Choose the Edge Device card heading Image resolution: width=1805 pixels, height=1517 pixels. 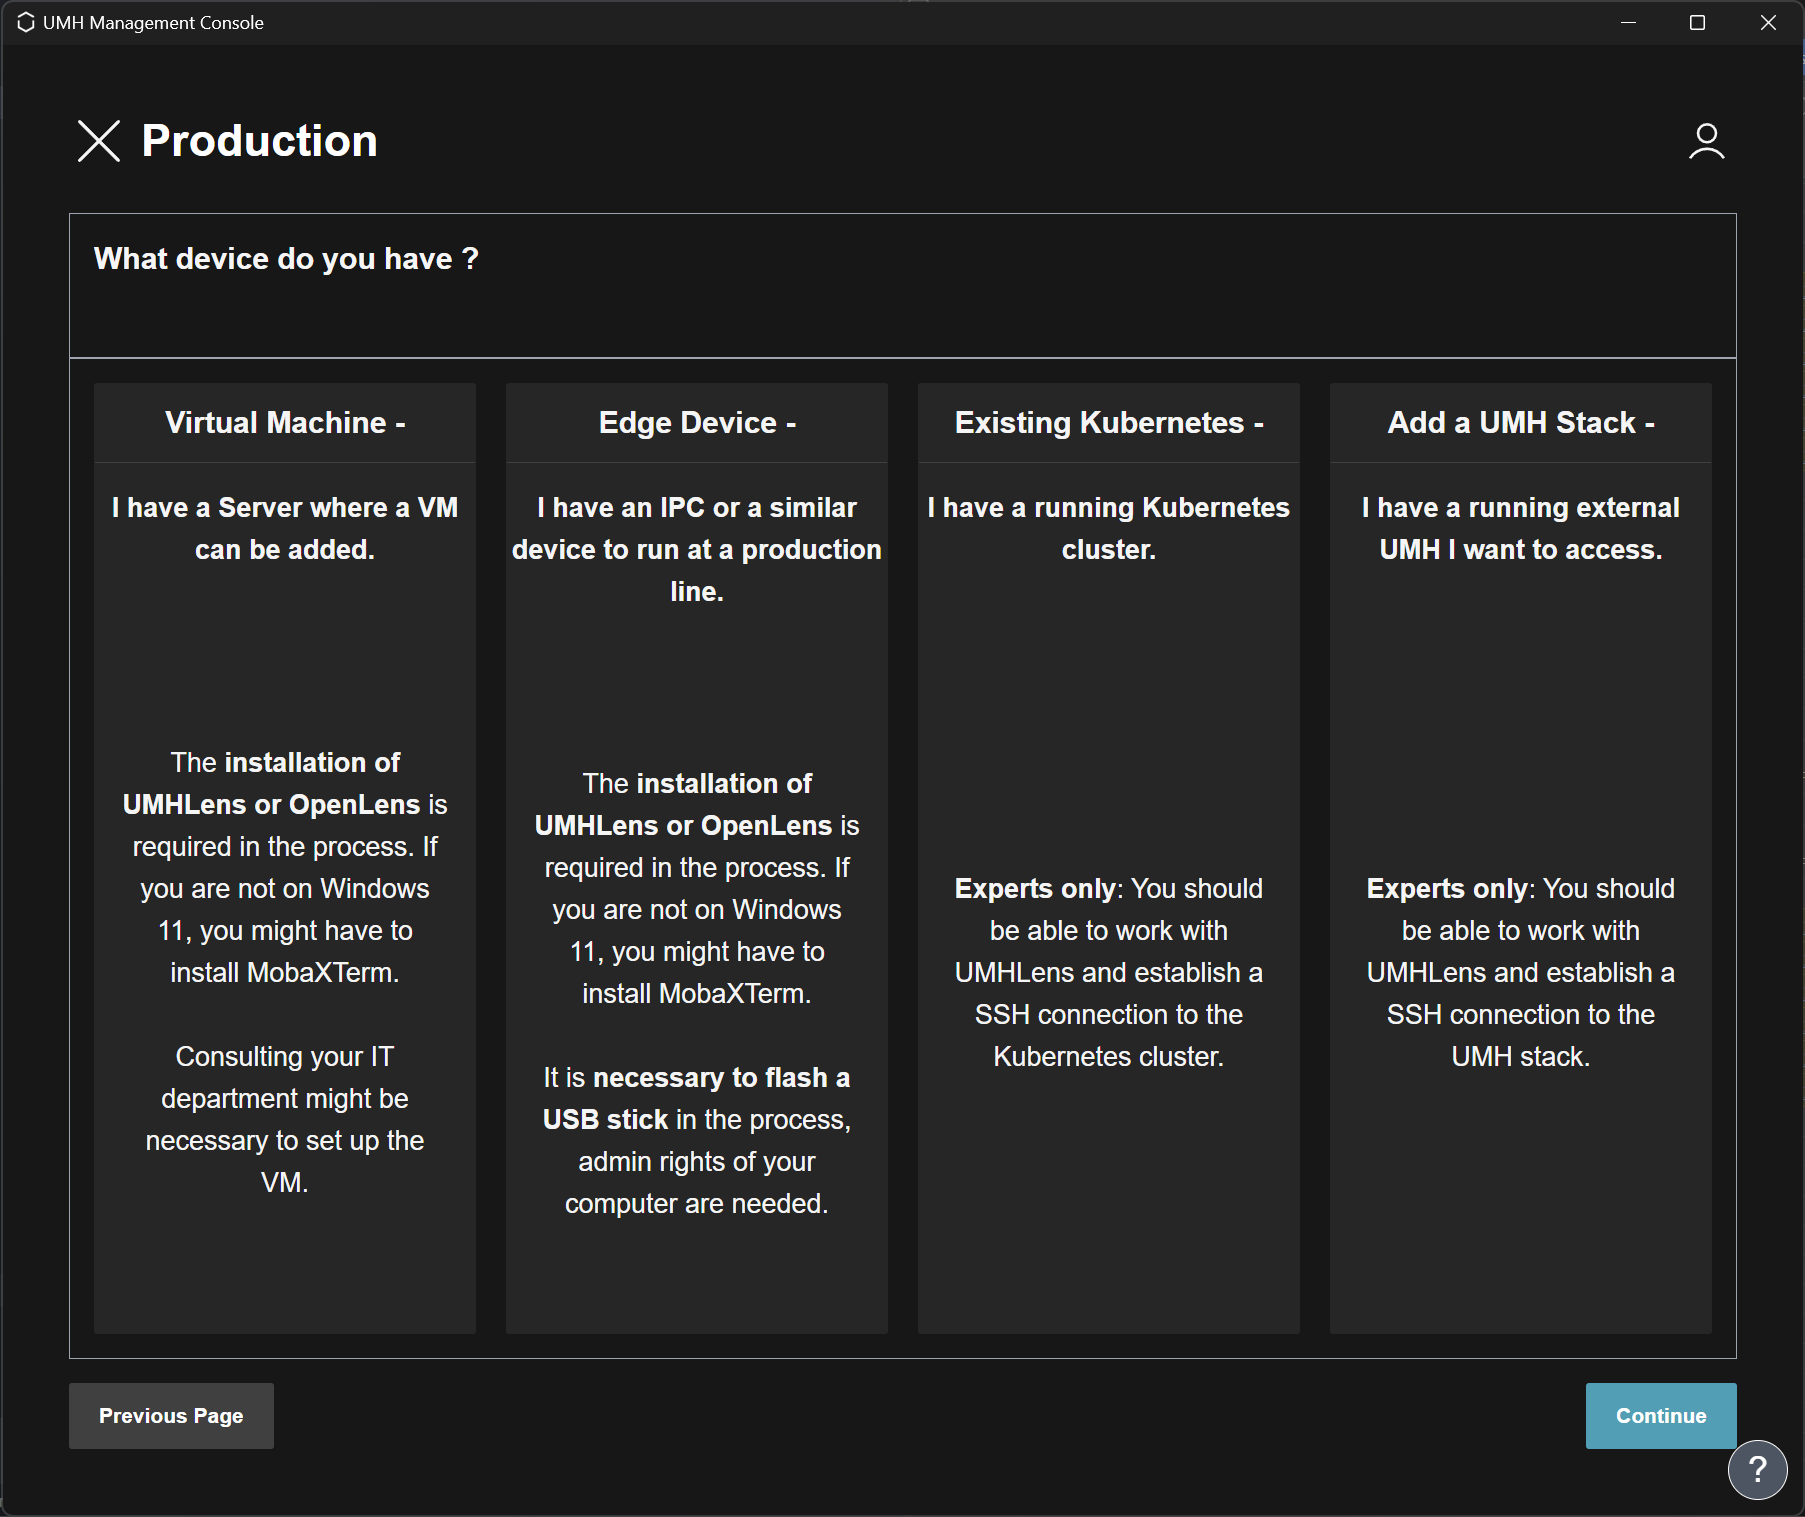697,423
